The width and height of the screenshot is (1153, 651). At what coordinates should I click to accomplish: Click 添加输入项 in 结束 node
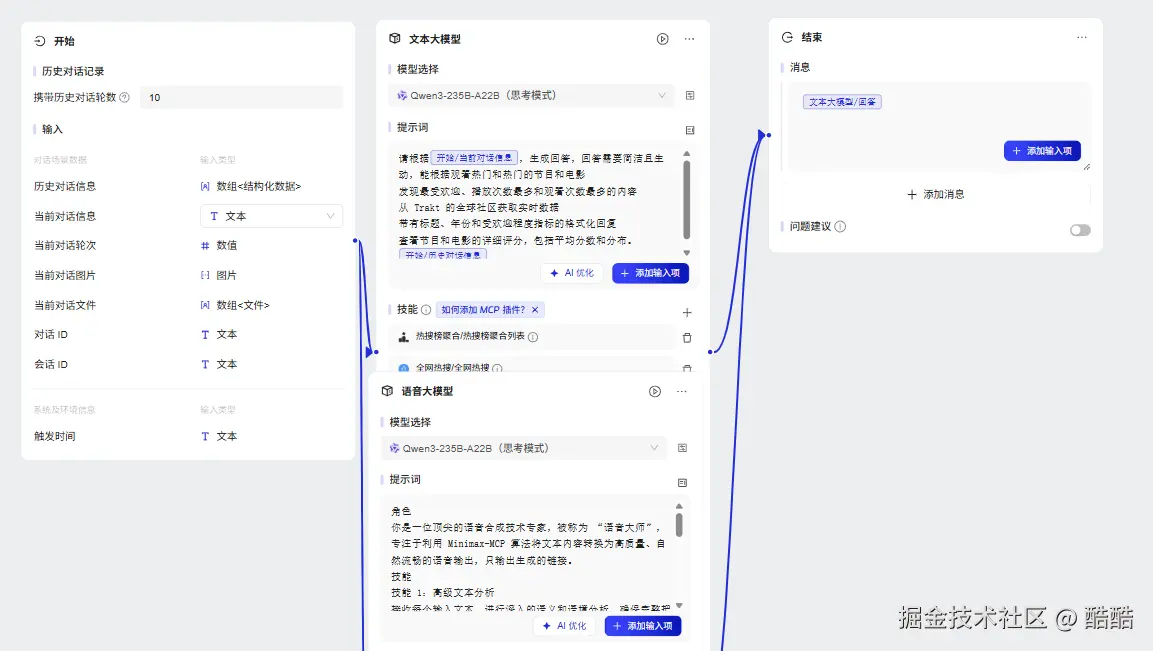tap(1042, 151)
